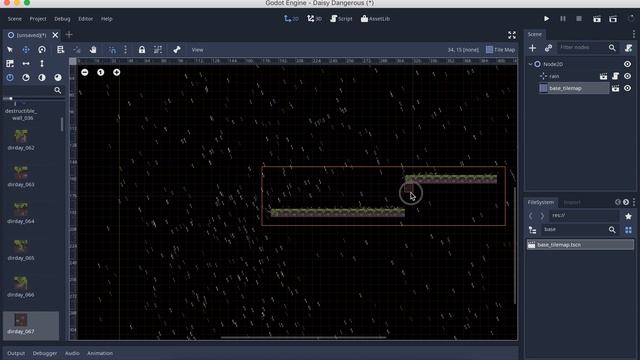The height and width of the screenshot is (360, 640).
Task: Attach a script to selected node
Action: pos(628,48)
